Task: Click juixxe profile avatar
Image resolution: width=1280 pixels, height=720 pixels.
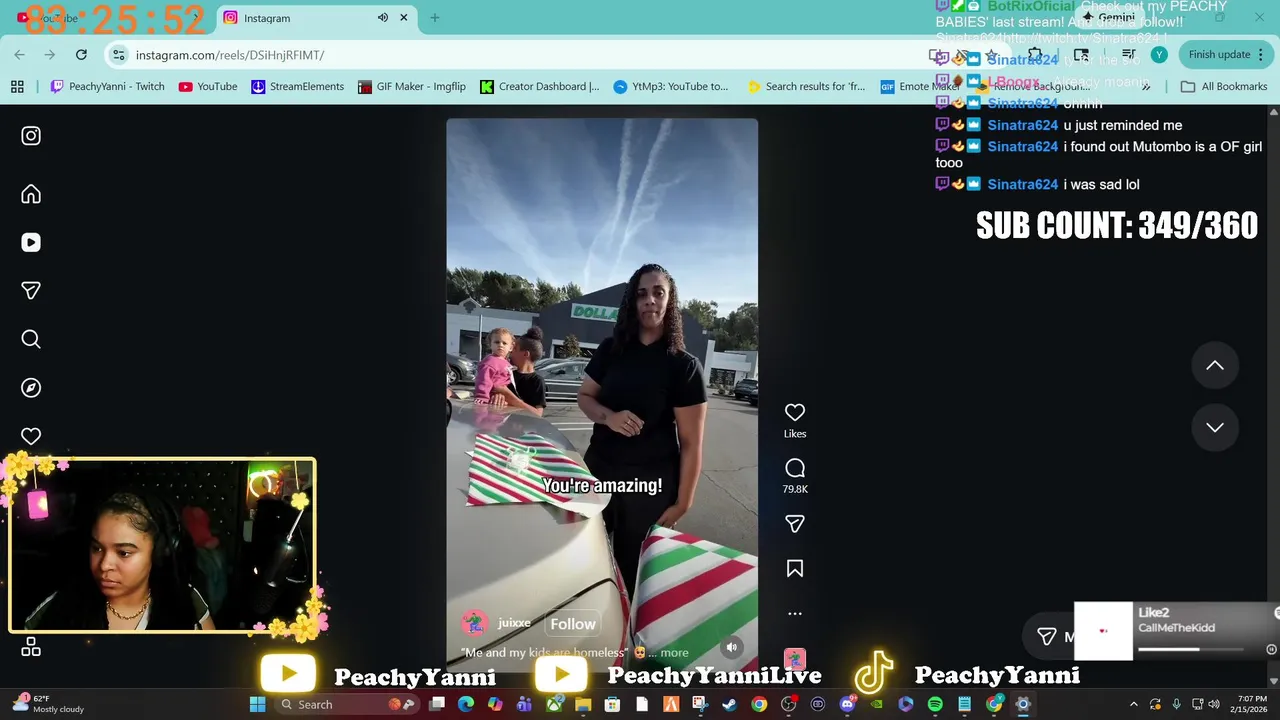Action: tap(474, 623)
